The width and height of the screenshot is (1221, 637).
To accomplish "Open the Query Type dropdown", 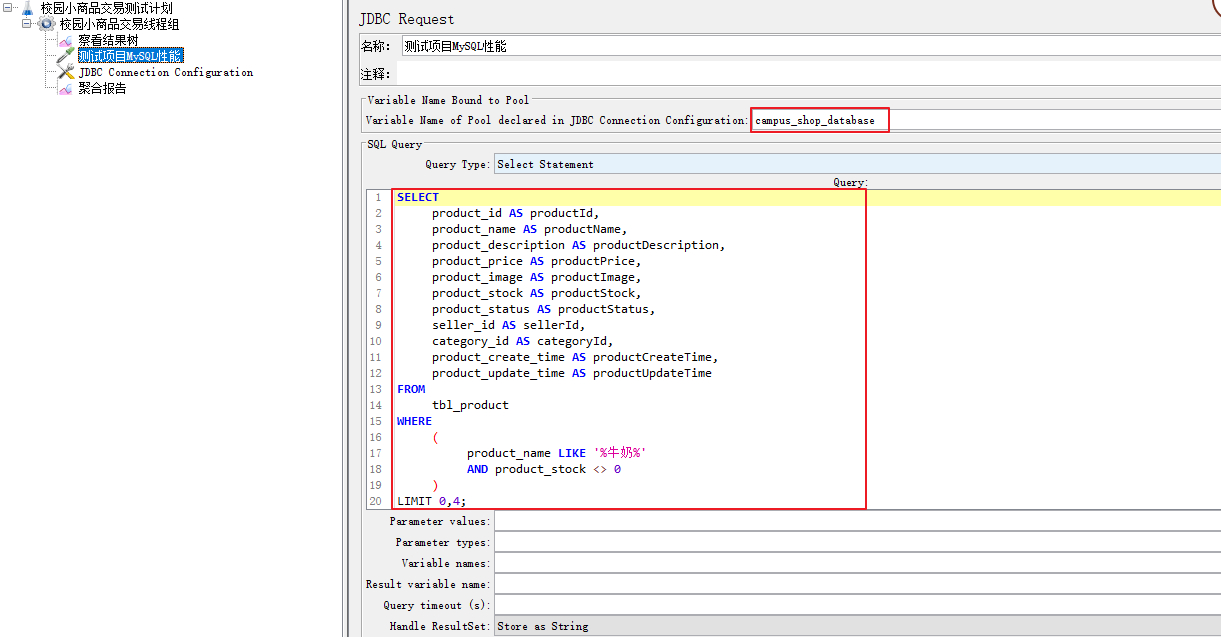I will click(857, 164).
